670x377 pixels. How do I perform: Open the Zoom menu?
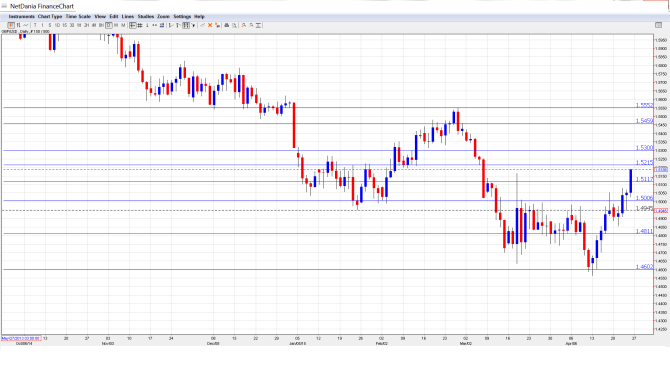[x=163, y=17]
